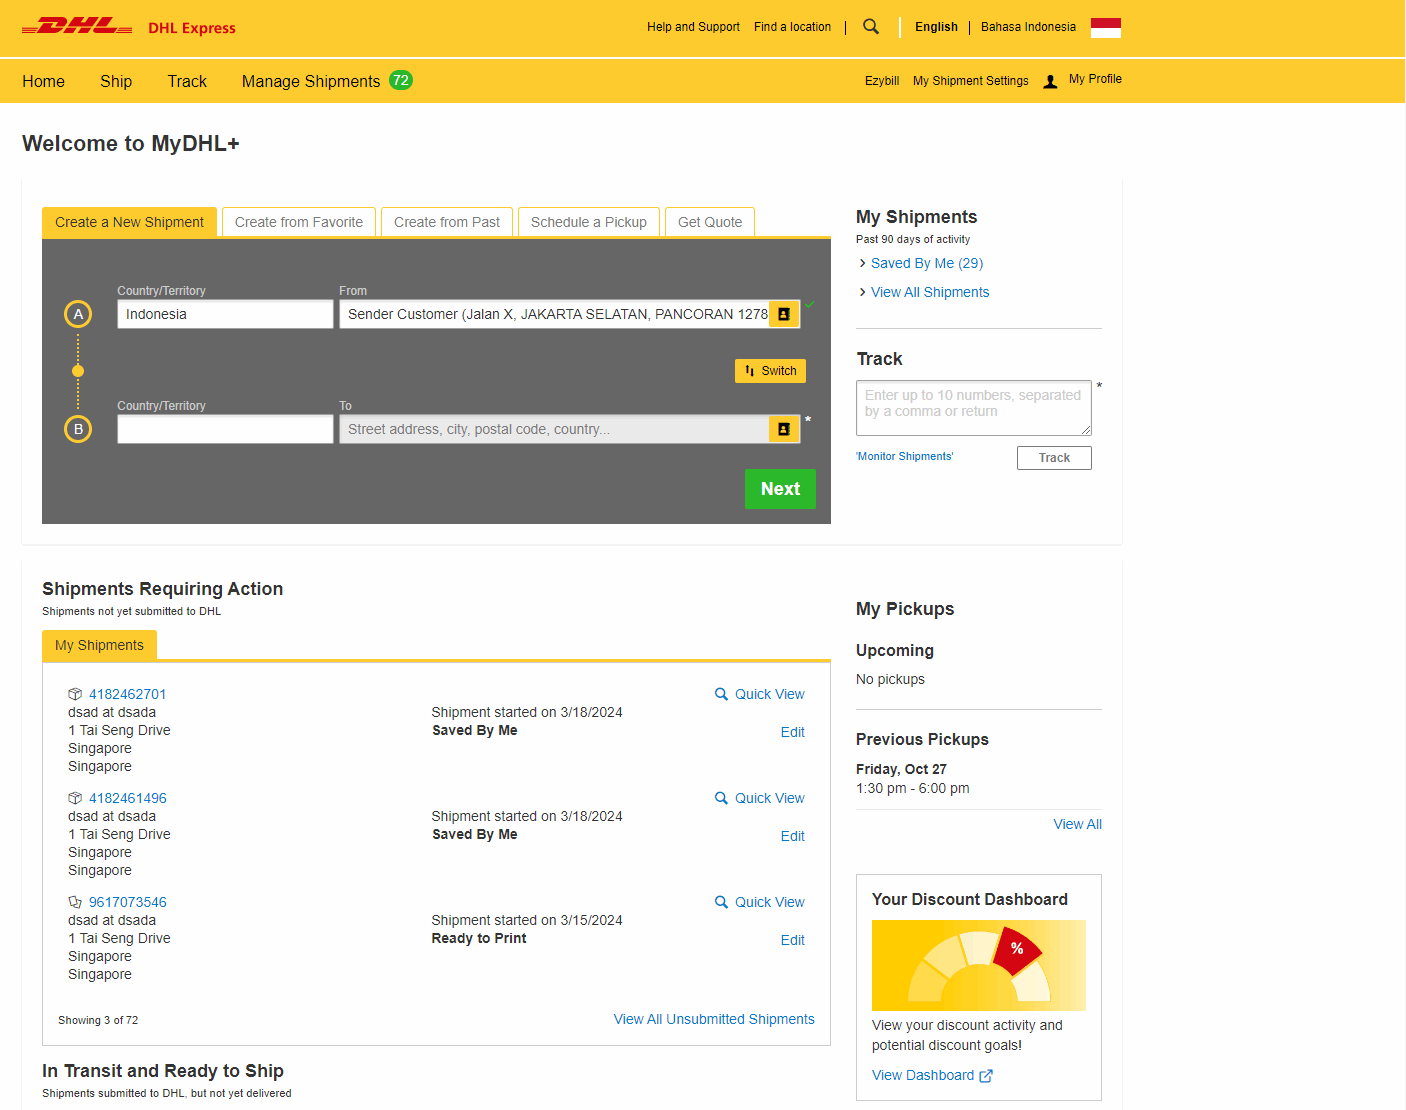1406x1110 pixels.
Task: Click the step B circle marker
Action: pyautogui.click(x=78, y=429)
